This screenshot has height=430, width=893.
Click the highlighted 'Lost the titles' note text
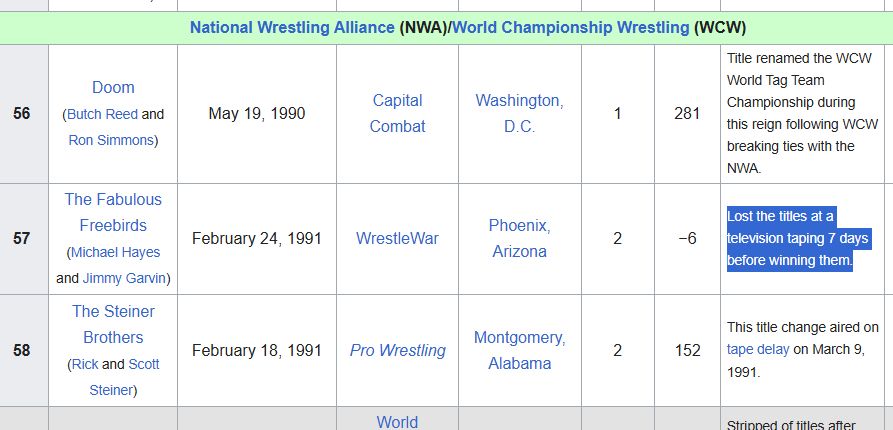click(x=798, y=239)
